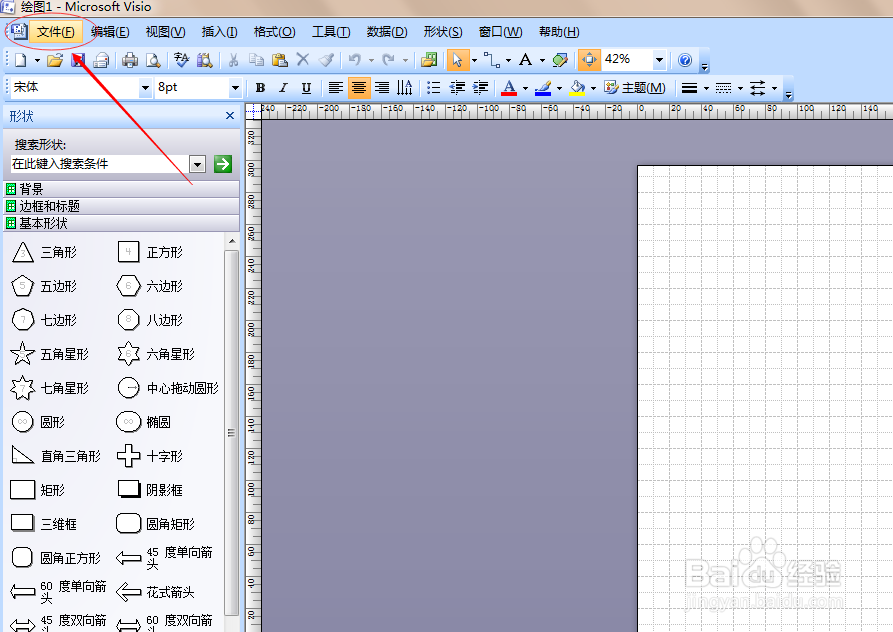Toggle Underline formatting
The width and height of the screenshot is (893, 632).
tap(306, 88)
